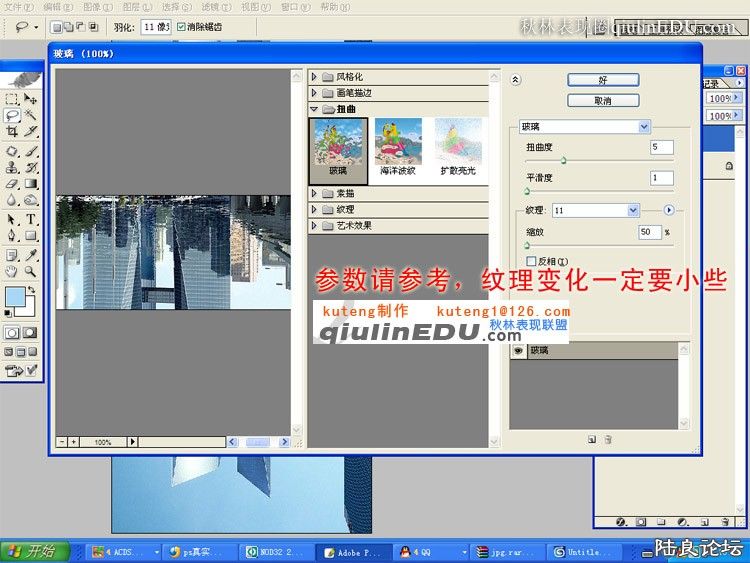The height and width of the screenshot is (563, 750).
Task: Expand the 艺术效果 filter folder
Action: 315,226
